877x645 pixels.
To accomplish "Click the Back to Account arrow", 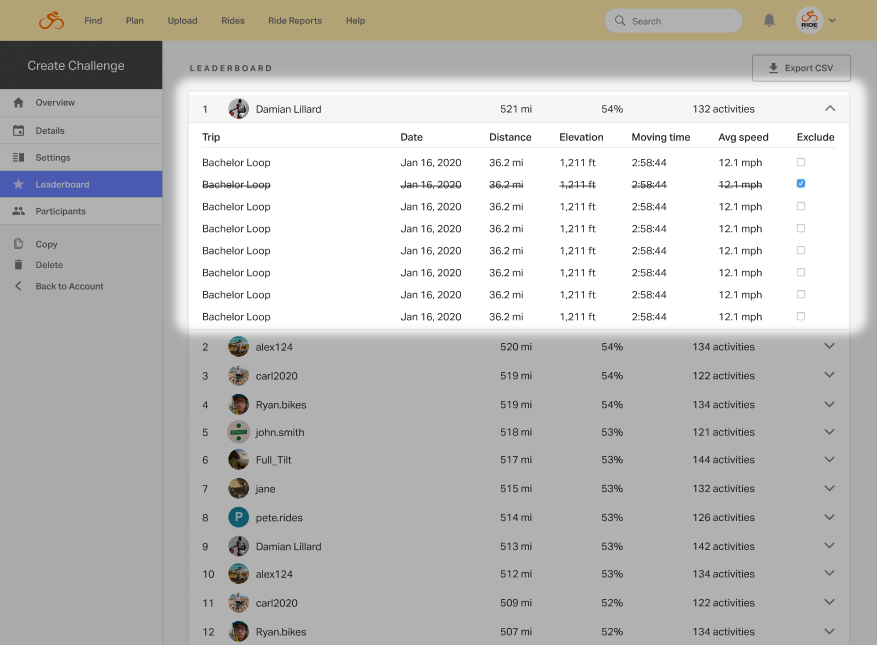I will coord(18,286).
